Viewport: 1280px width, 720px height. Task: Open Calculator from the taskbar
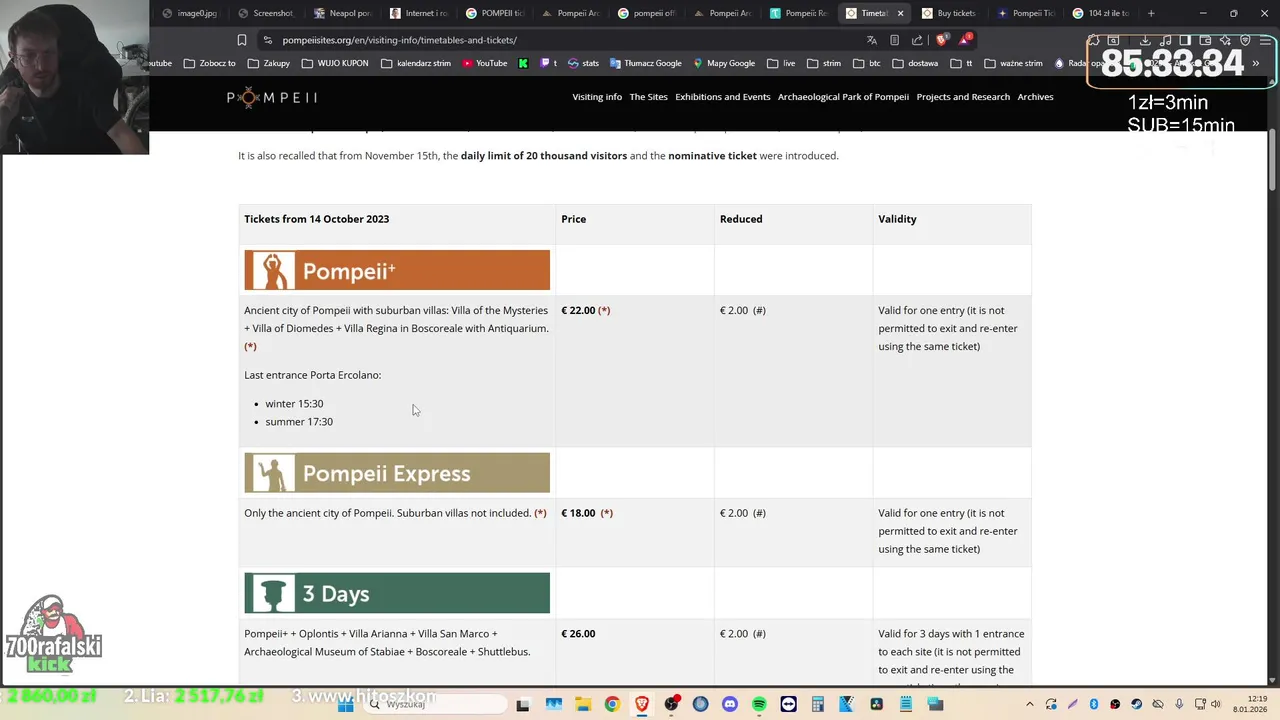pos(818,704)
